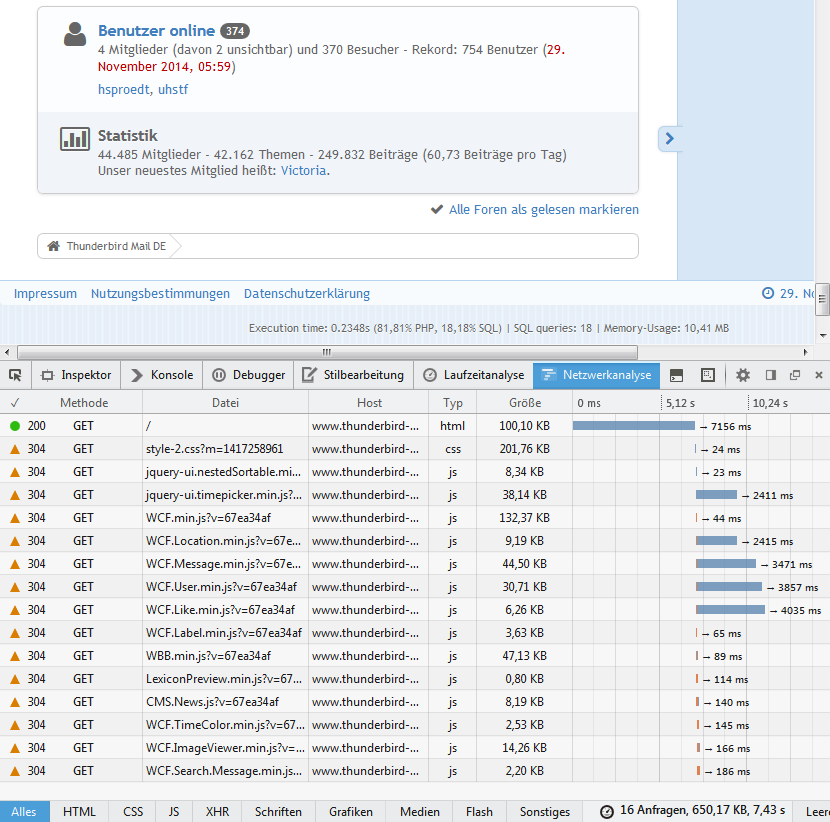This screenshot has height=822, width=830.
Task: Open user profile hsproedt
Action: [x=124, y=89]
